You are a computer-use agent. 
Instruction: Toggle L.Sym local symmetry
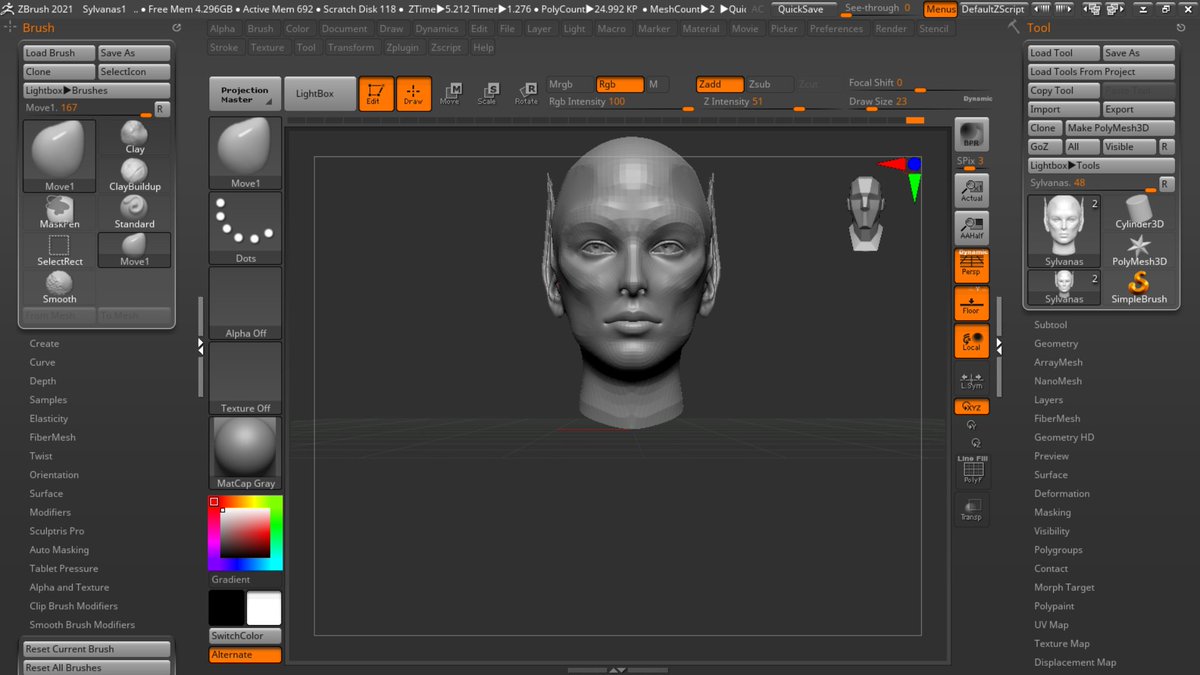click(972, 380)
